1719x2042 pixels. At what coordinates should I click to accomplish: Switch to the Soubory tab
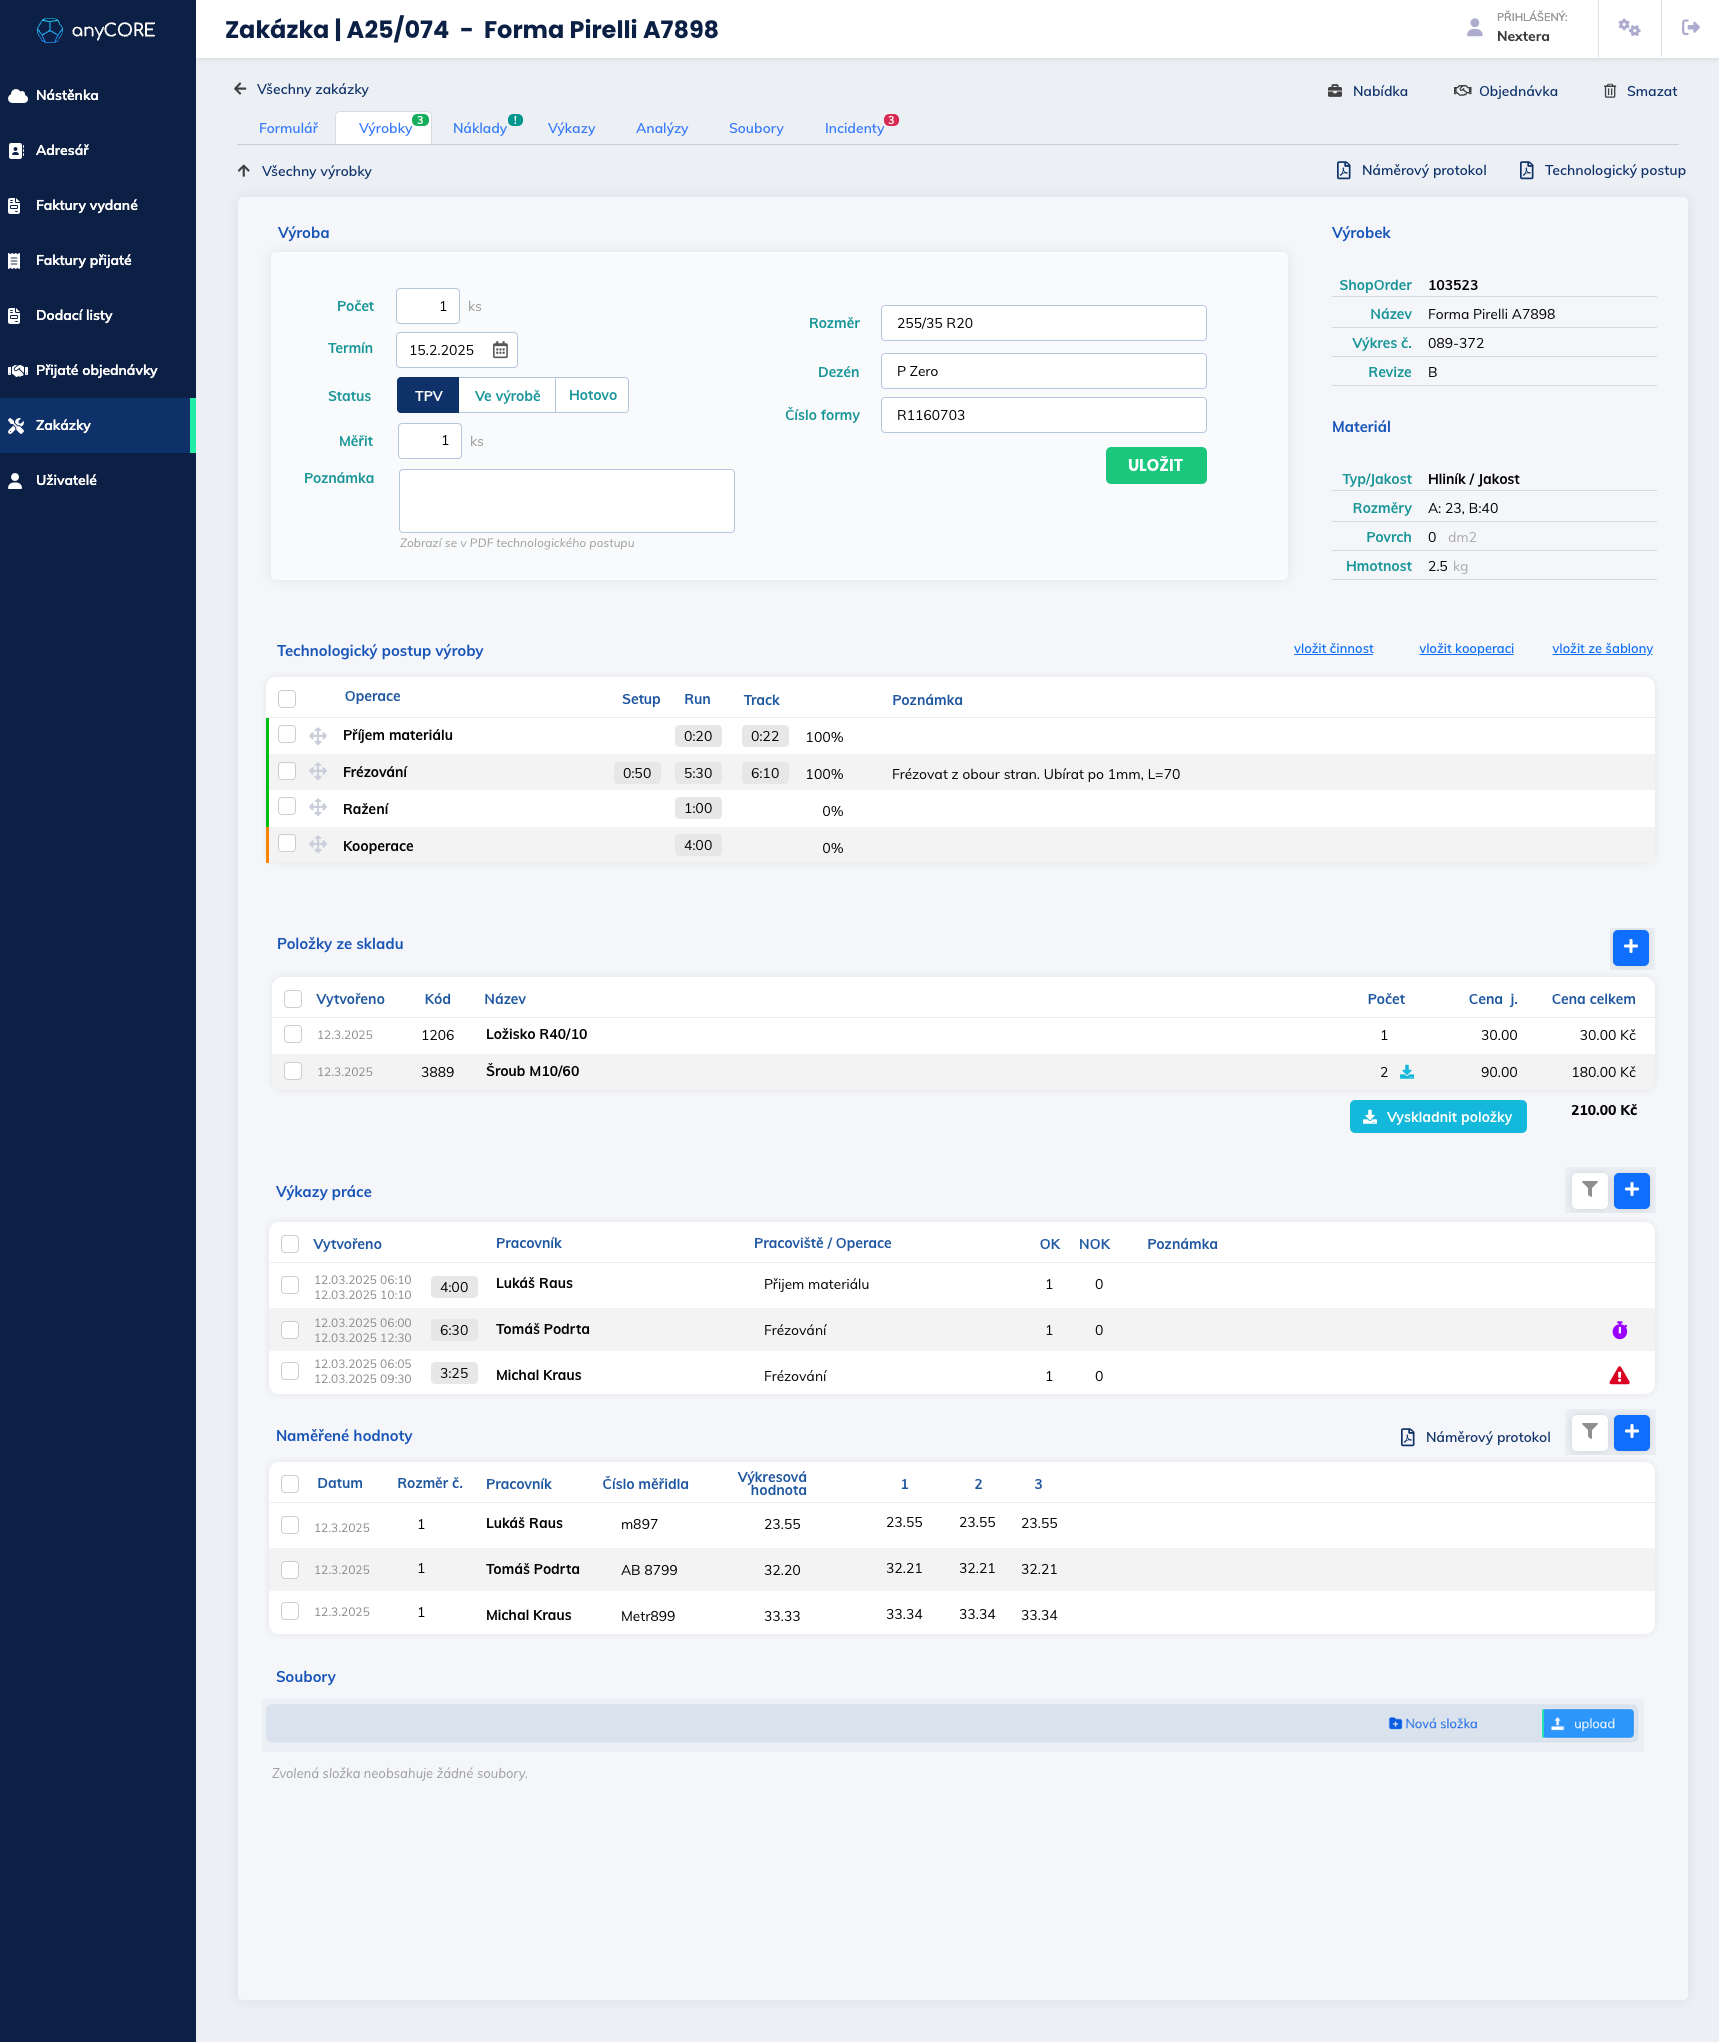pos(756,128)
